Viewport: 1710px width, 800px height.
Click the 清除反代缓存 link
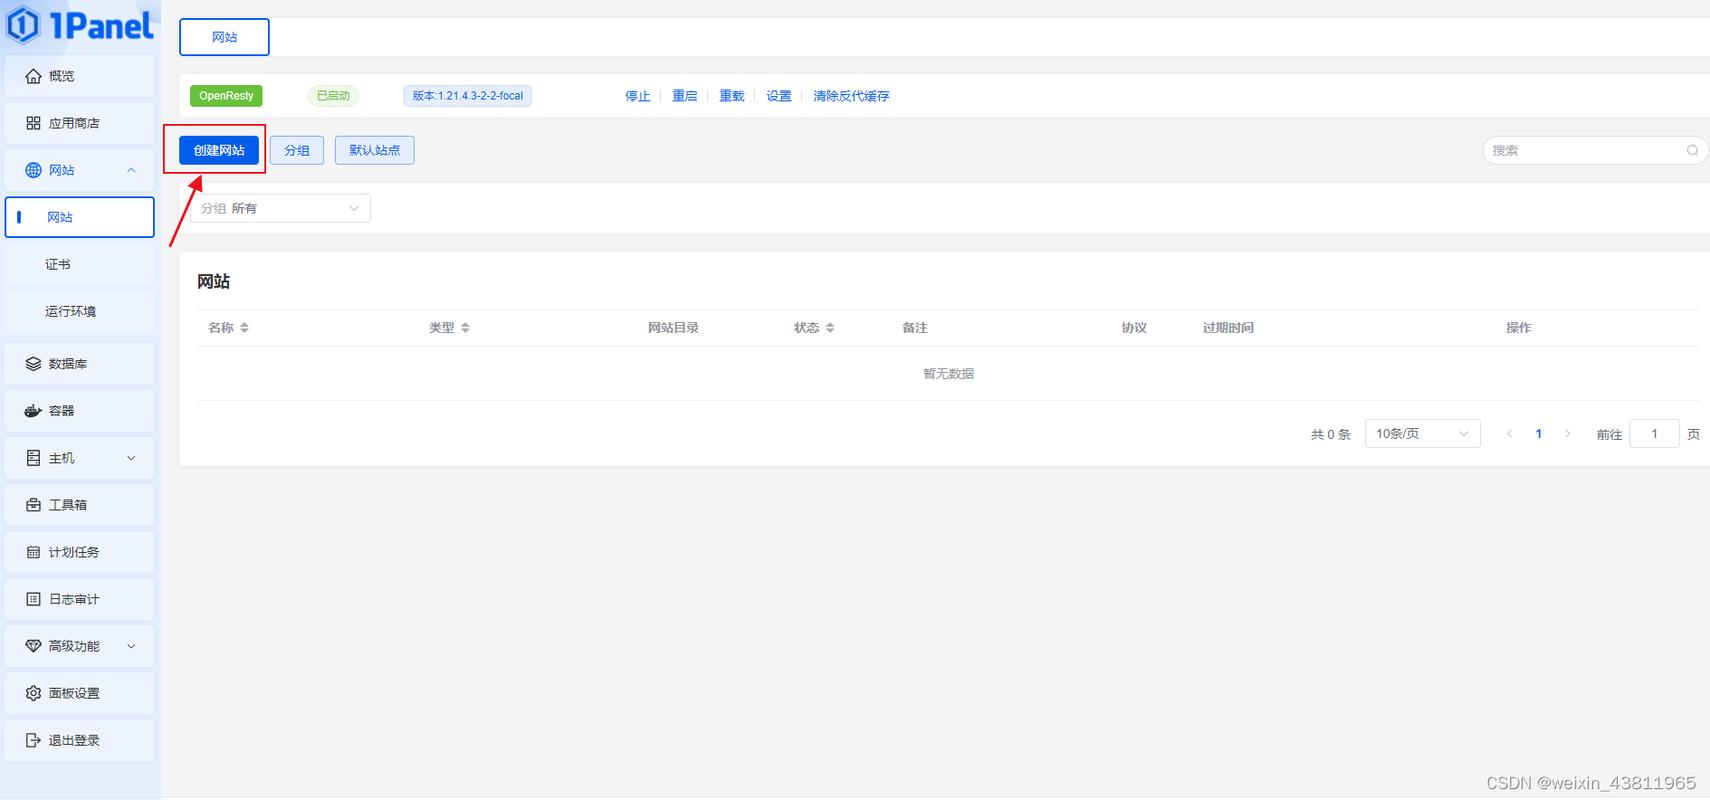pyautogui.click(x=851, y=96)
